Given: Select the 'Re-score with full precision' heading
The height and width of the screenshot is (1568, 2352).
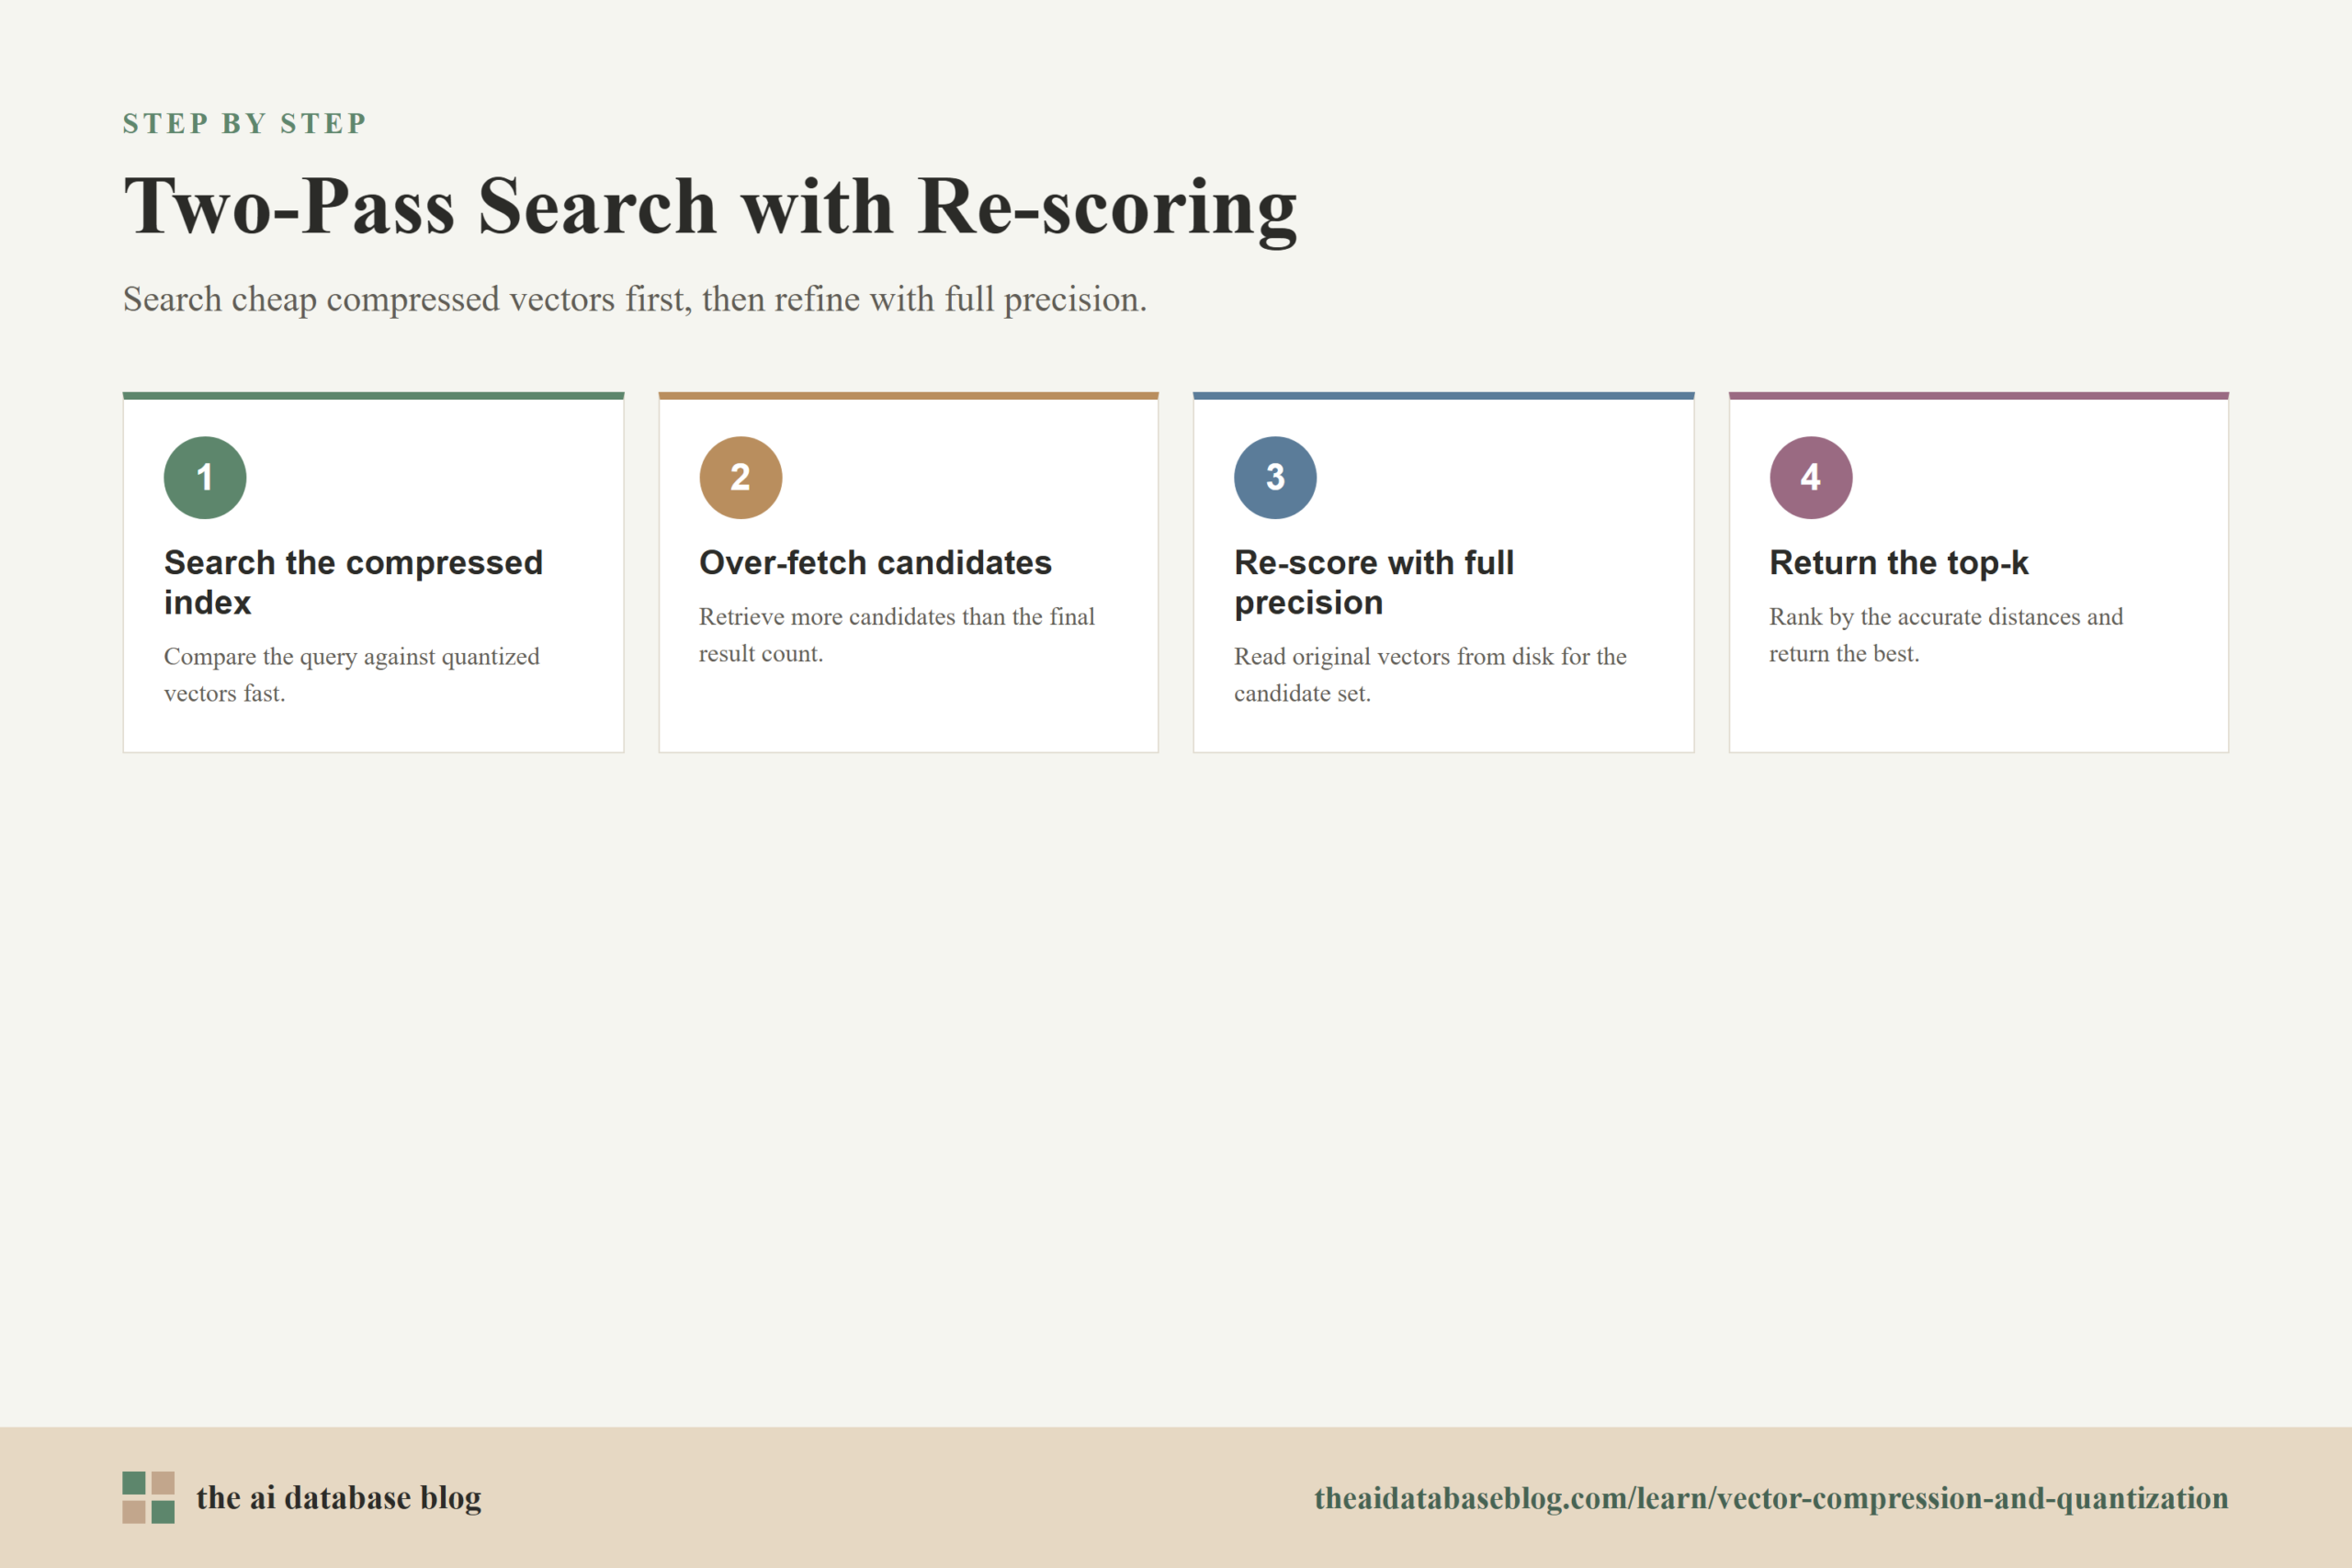Looking at the screenshot, I should point(1374,582).
